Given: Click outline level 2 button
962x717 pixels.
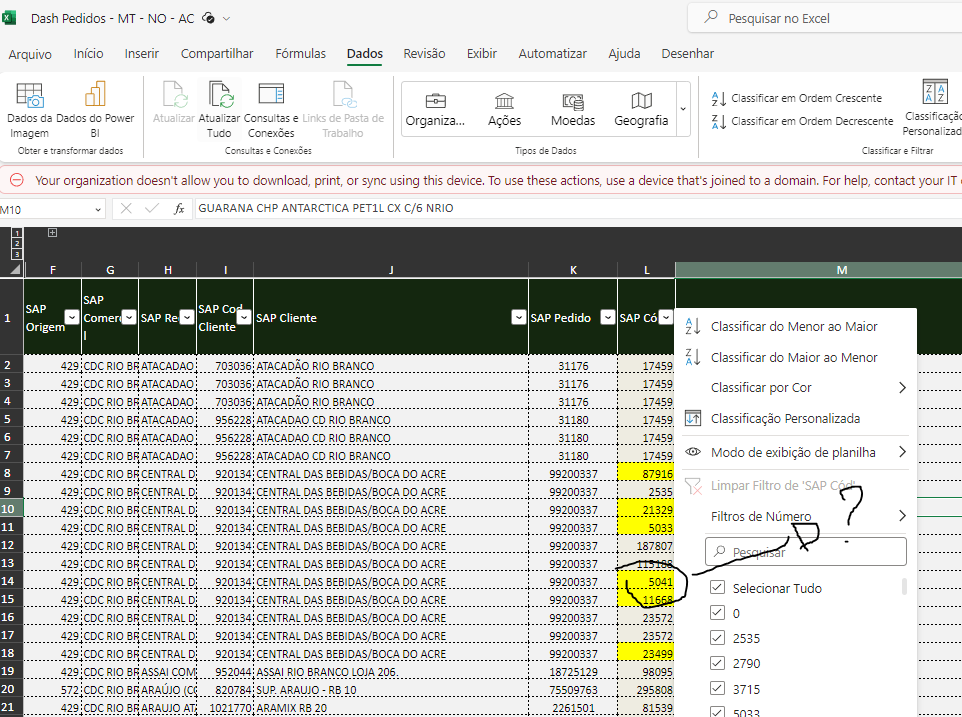Looking at the screenshot, I should 17,243.
